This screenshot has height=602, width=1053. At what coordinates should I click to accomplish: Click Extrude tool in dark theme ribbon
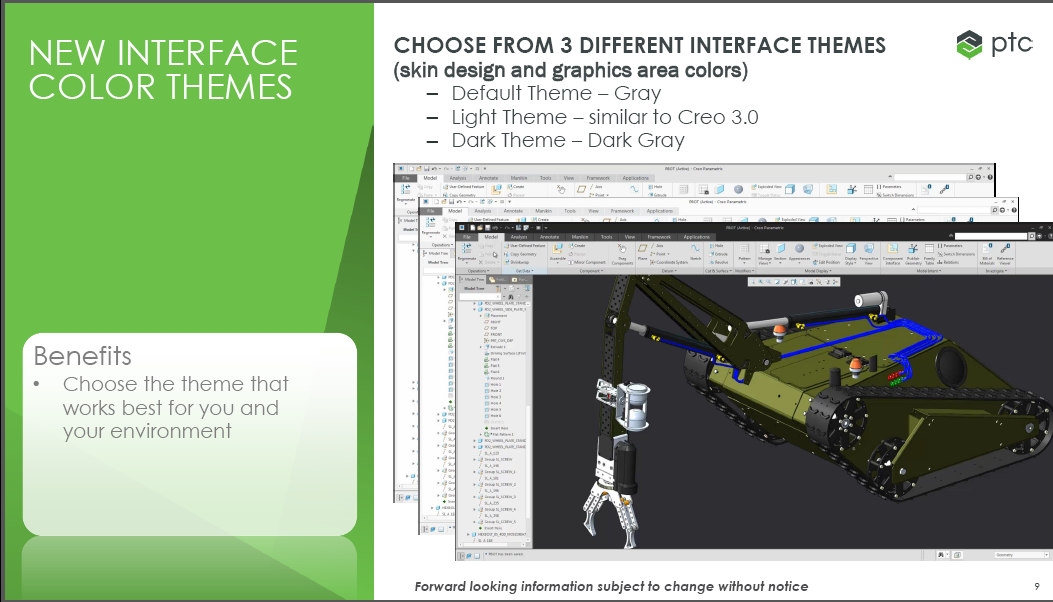[719, 254]
